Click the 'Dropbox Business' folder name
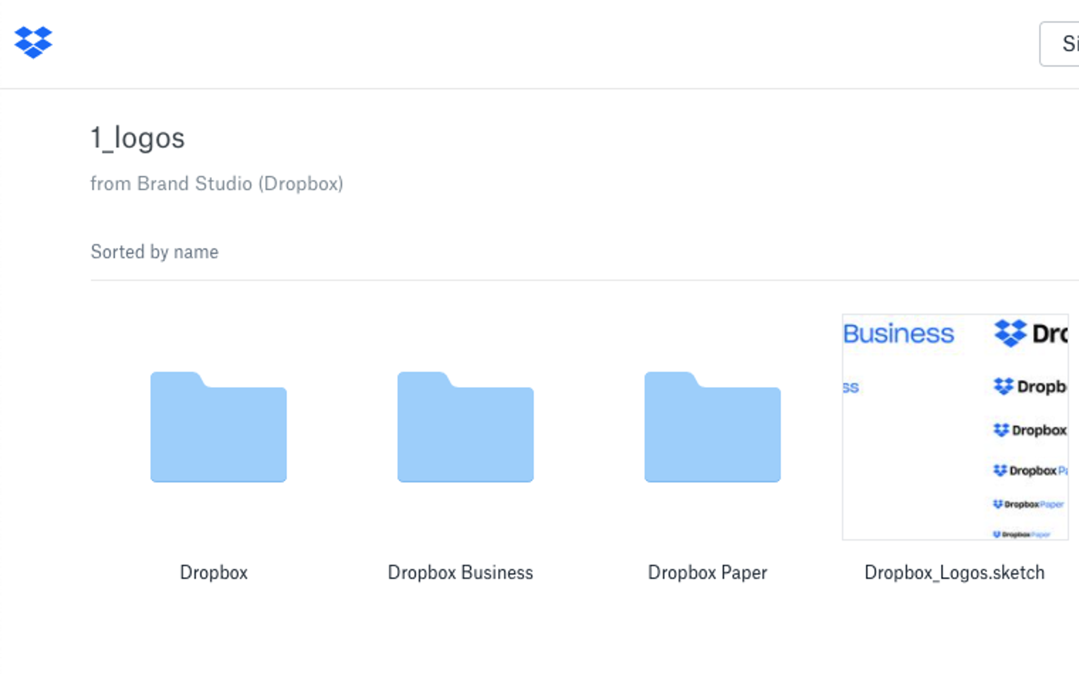 460,573
